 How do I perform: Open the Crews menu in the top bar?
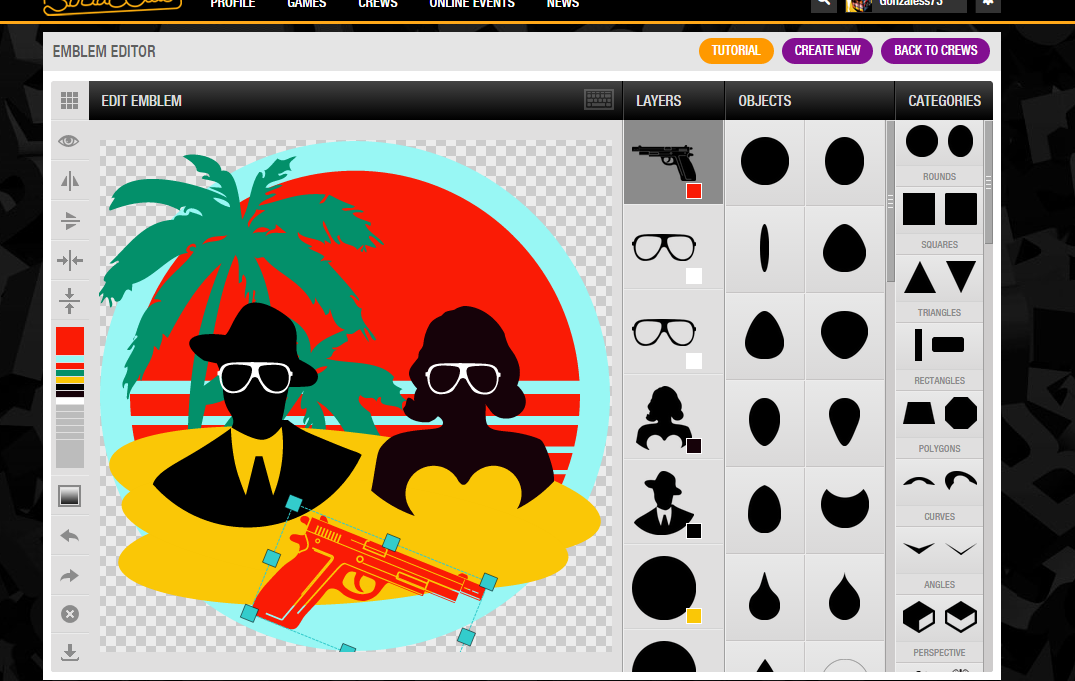[x=378, y=4]
